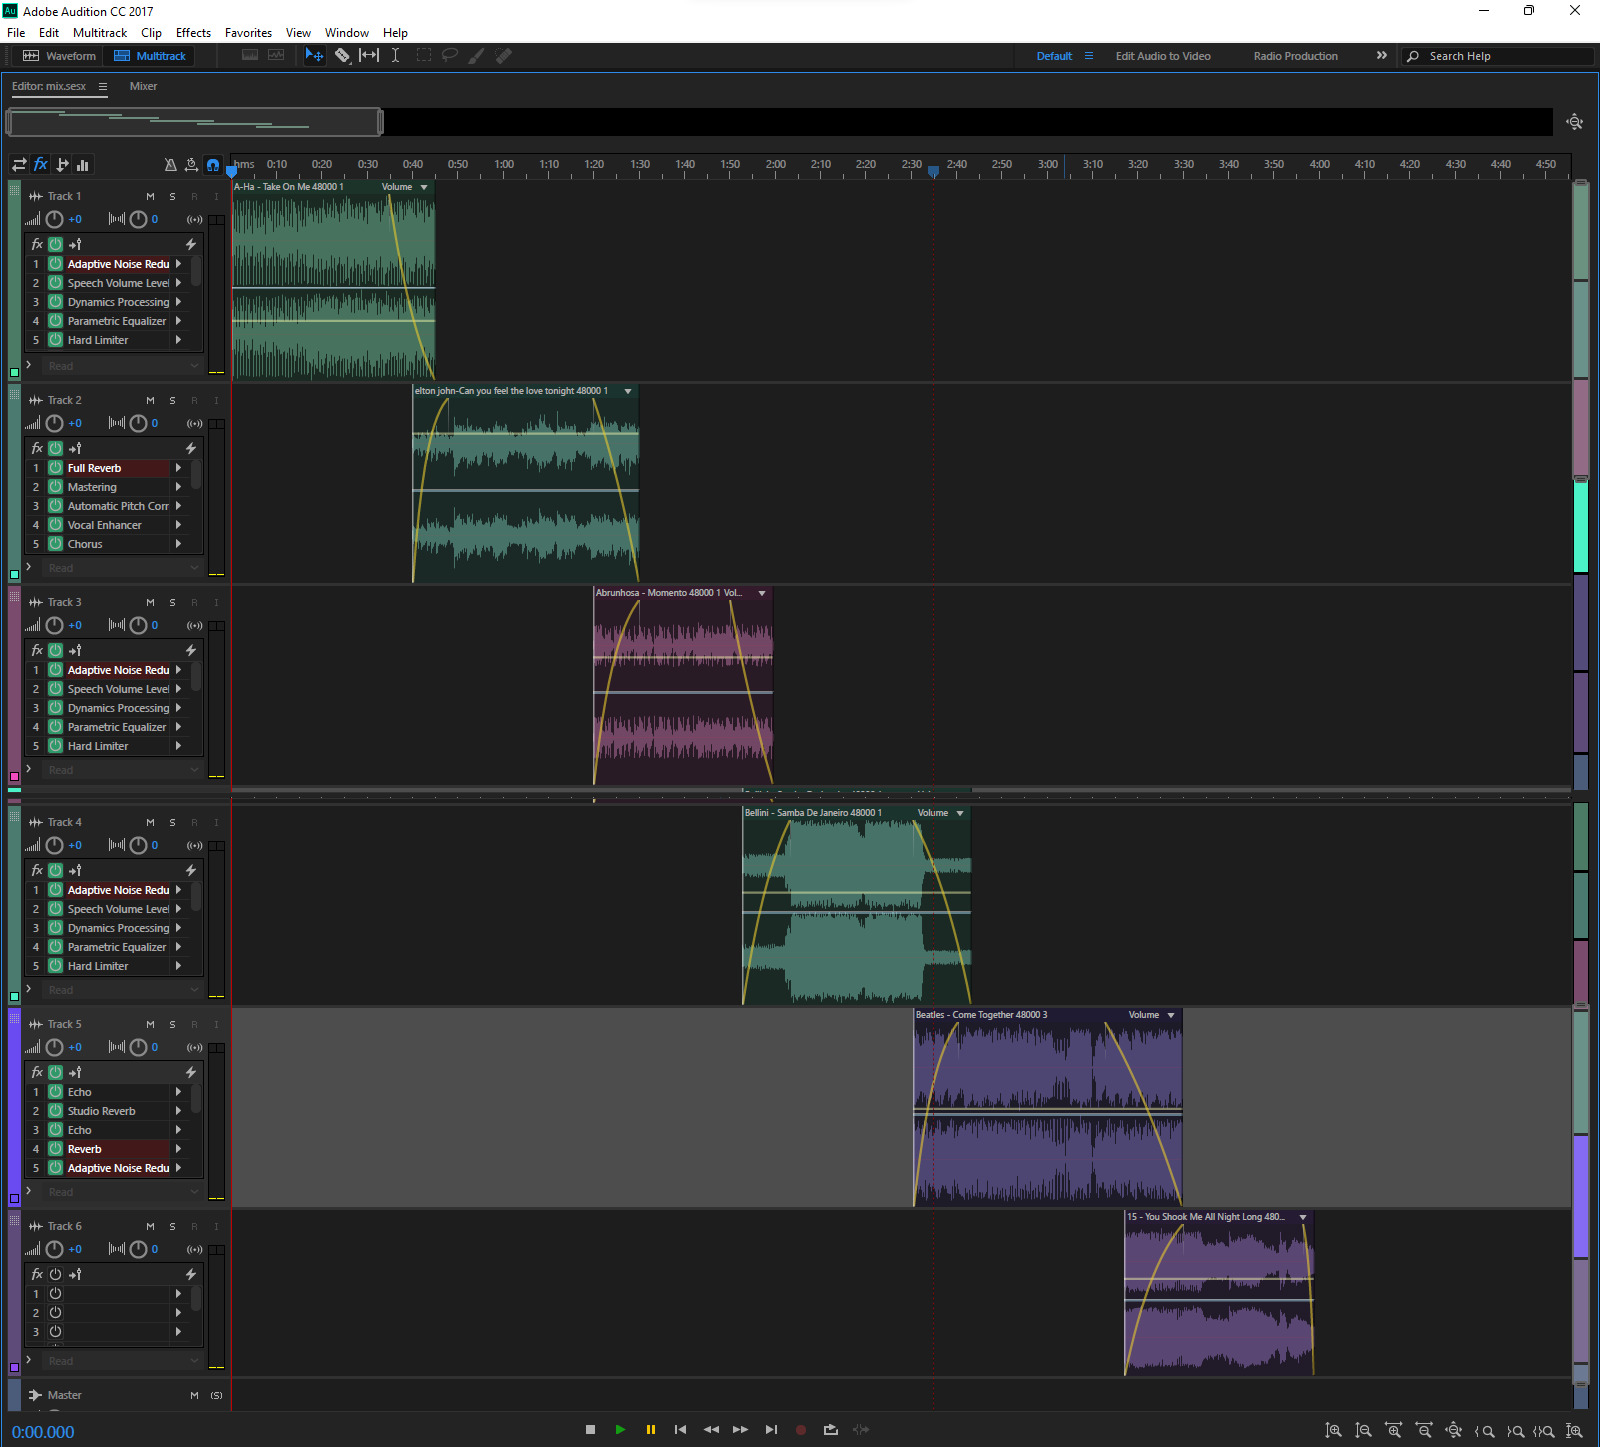Switch to the Mixer tab

click(143, 86)
